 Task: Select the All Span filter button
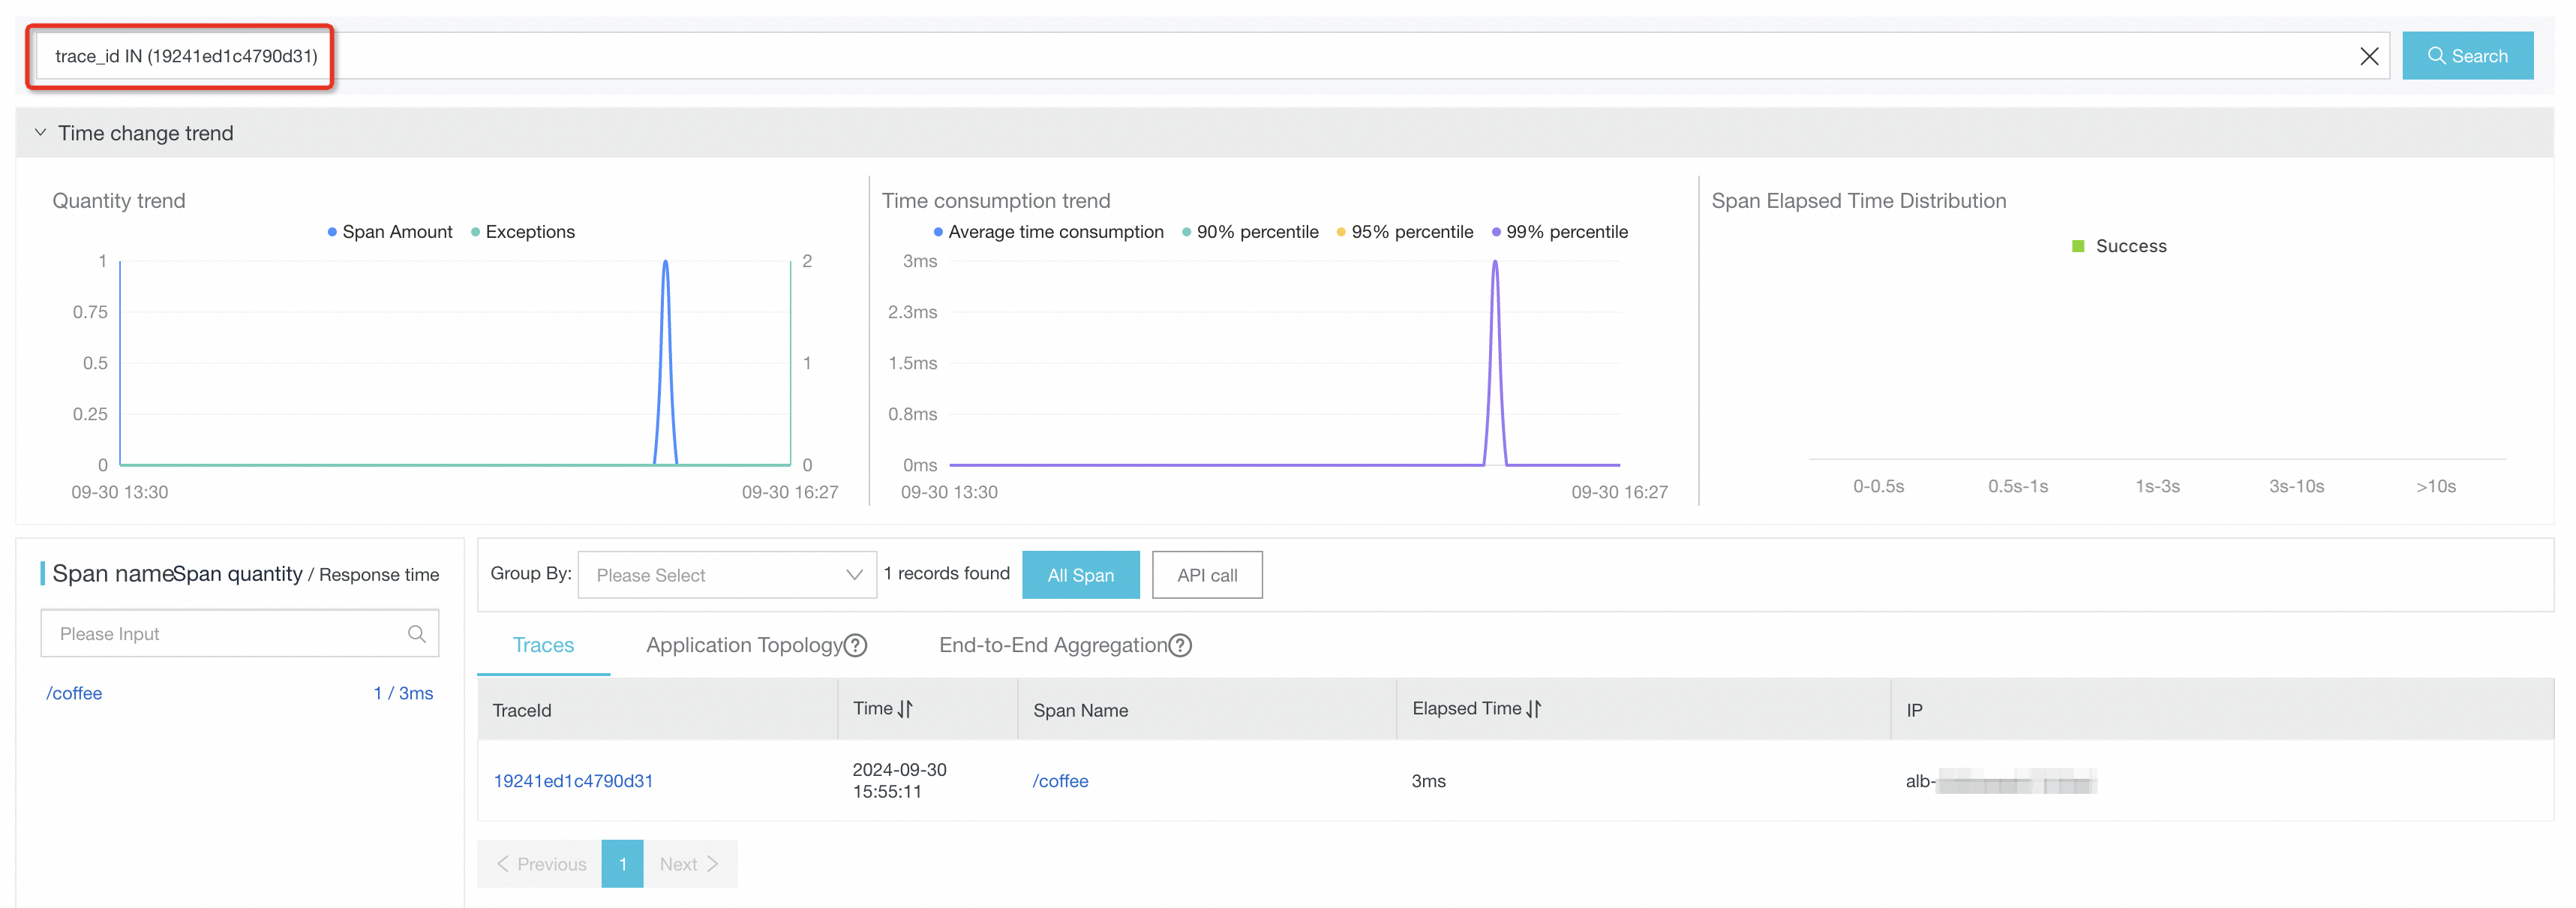click(1080, 575)
